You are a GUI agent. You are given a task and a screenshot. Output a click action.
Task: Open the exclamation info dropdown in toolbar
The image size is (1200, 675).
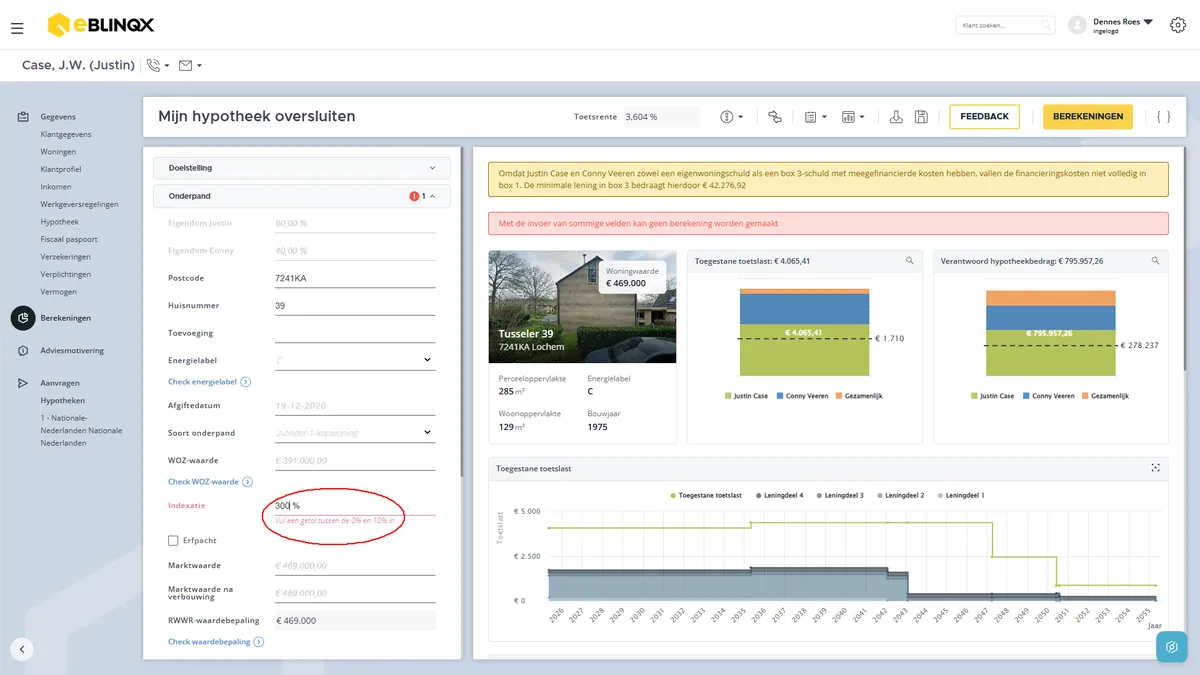point(732,117)
